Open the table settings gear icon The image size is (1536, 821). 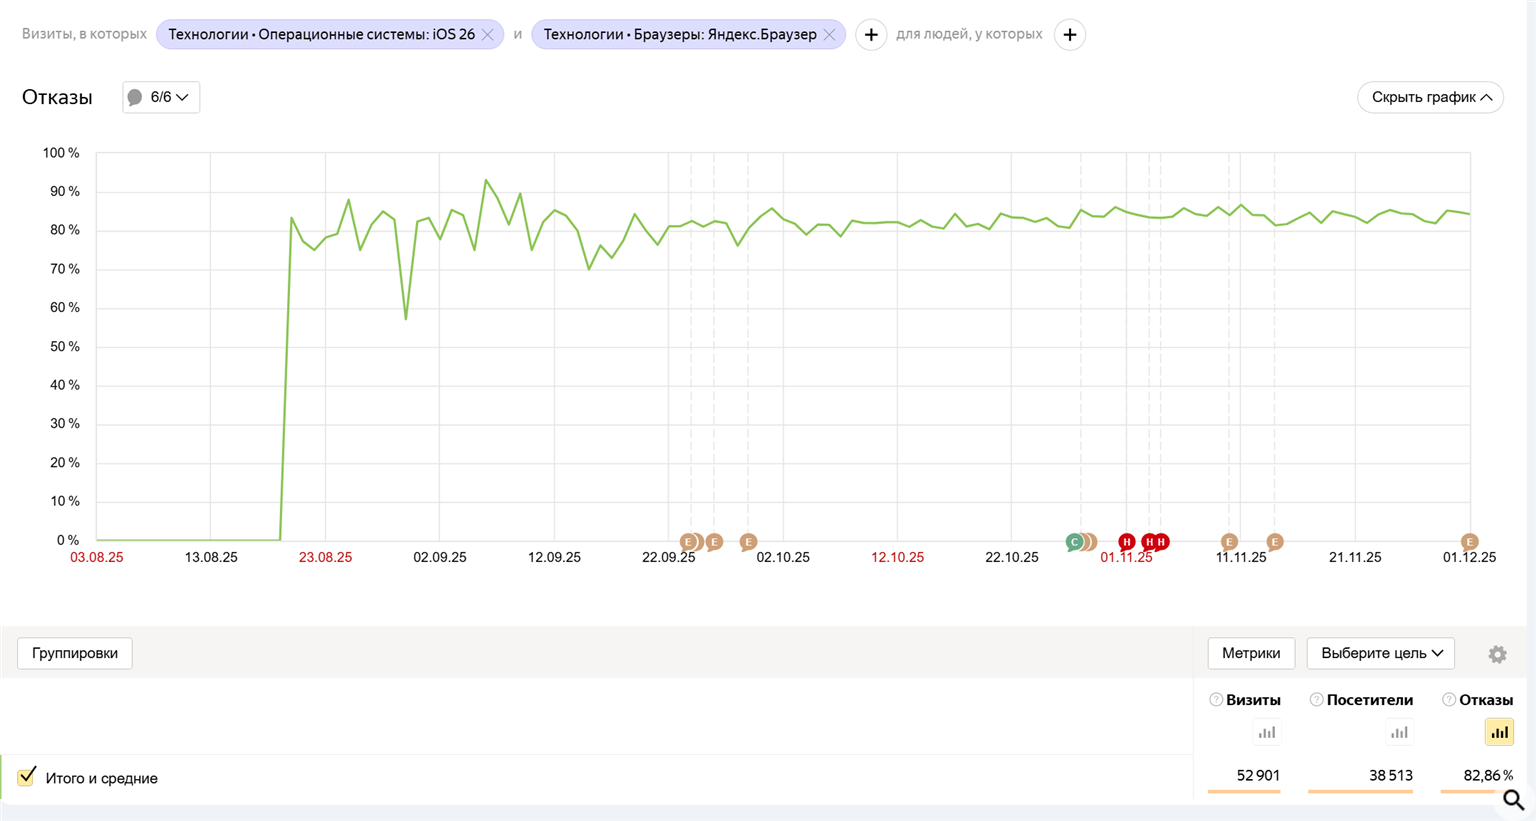(1497, 654)
